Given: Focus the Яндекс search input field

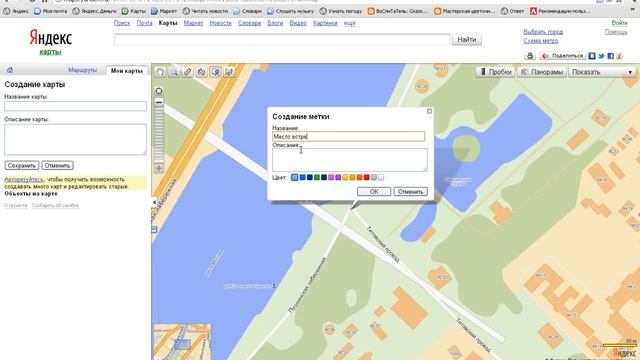Looking at the screenshot, I should tap(282, 40).
